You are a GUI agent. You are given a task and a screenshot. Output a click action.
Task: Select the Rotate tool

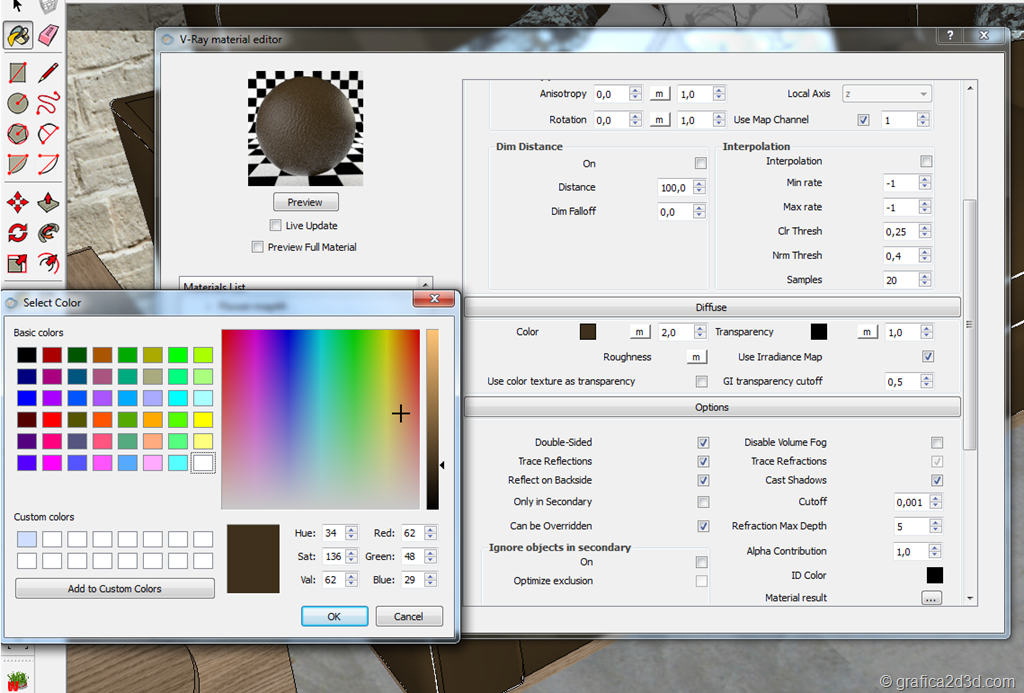[x=17, y=233]
